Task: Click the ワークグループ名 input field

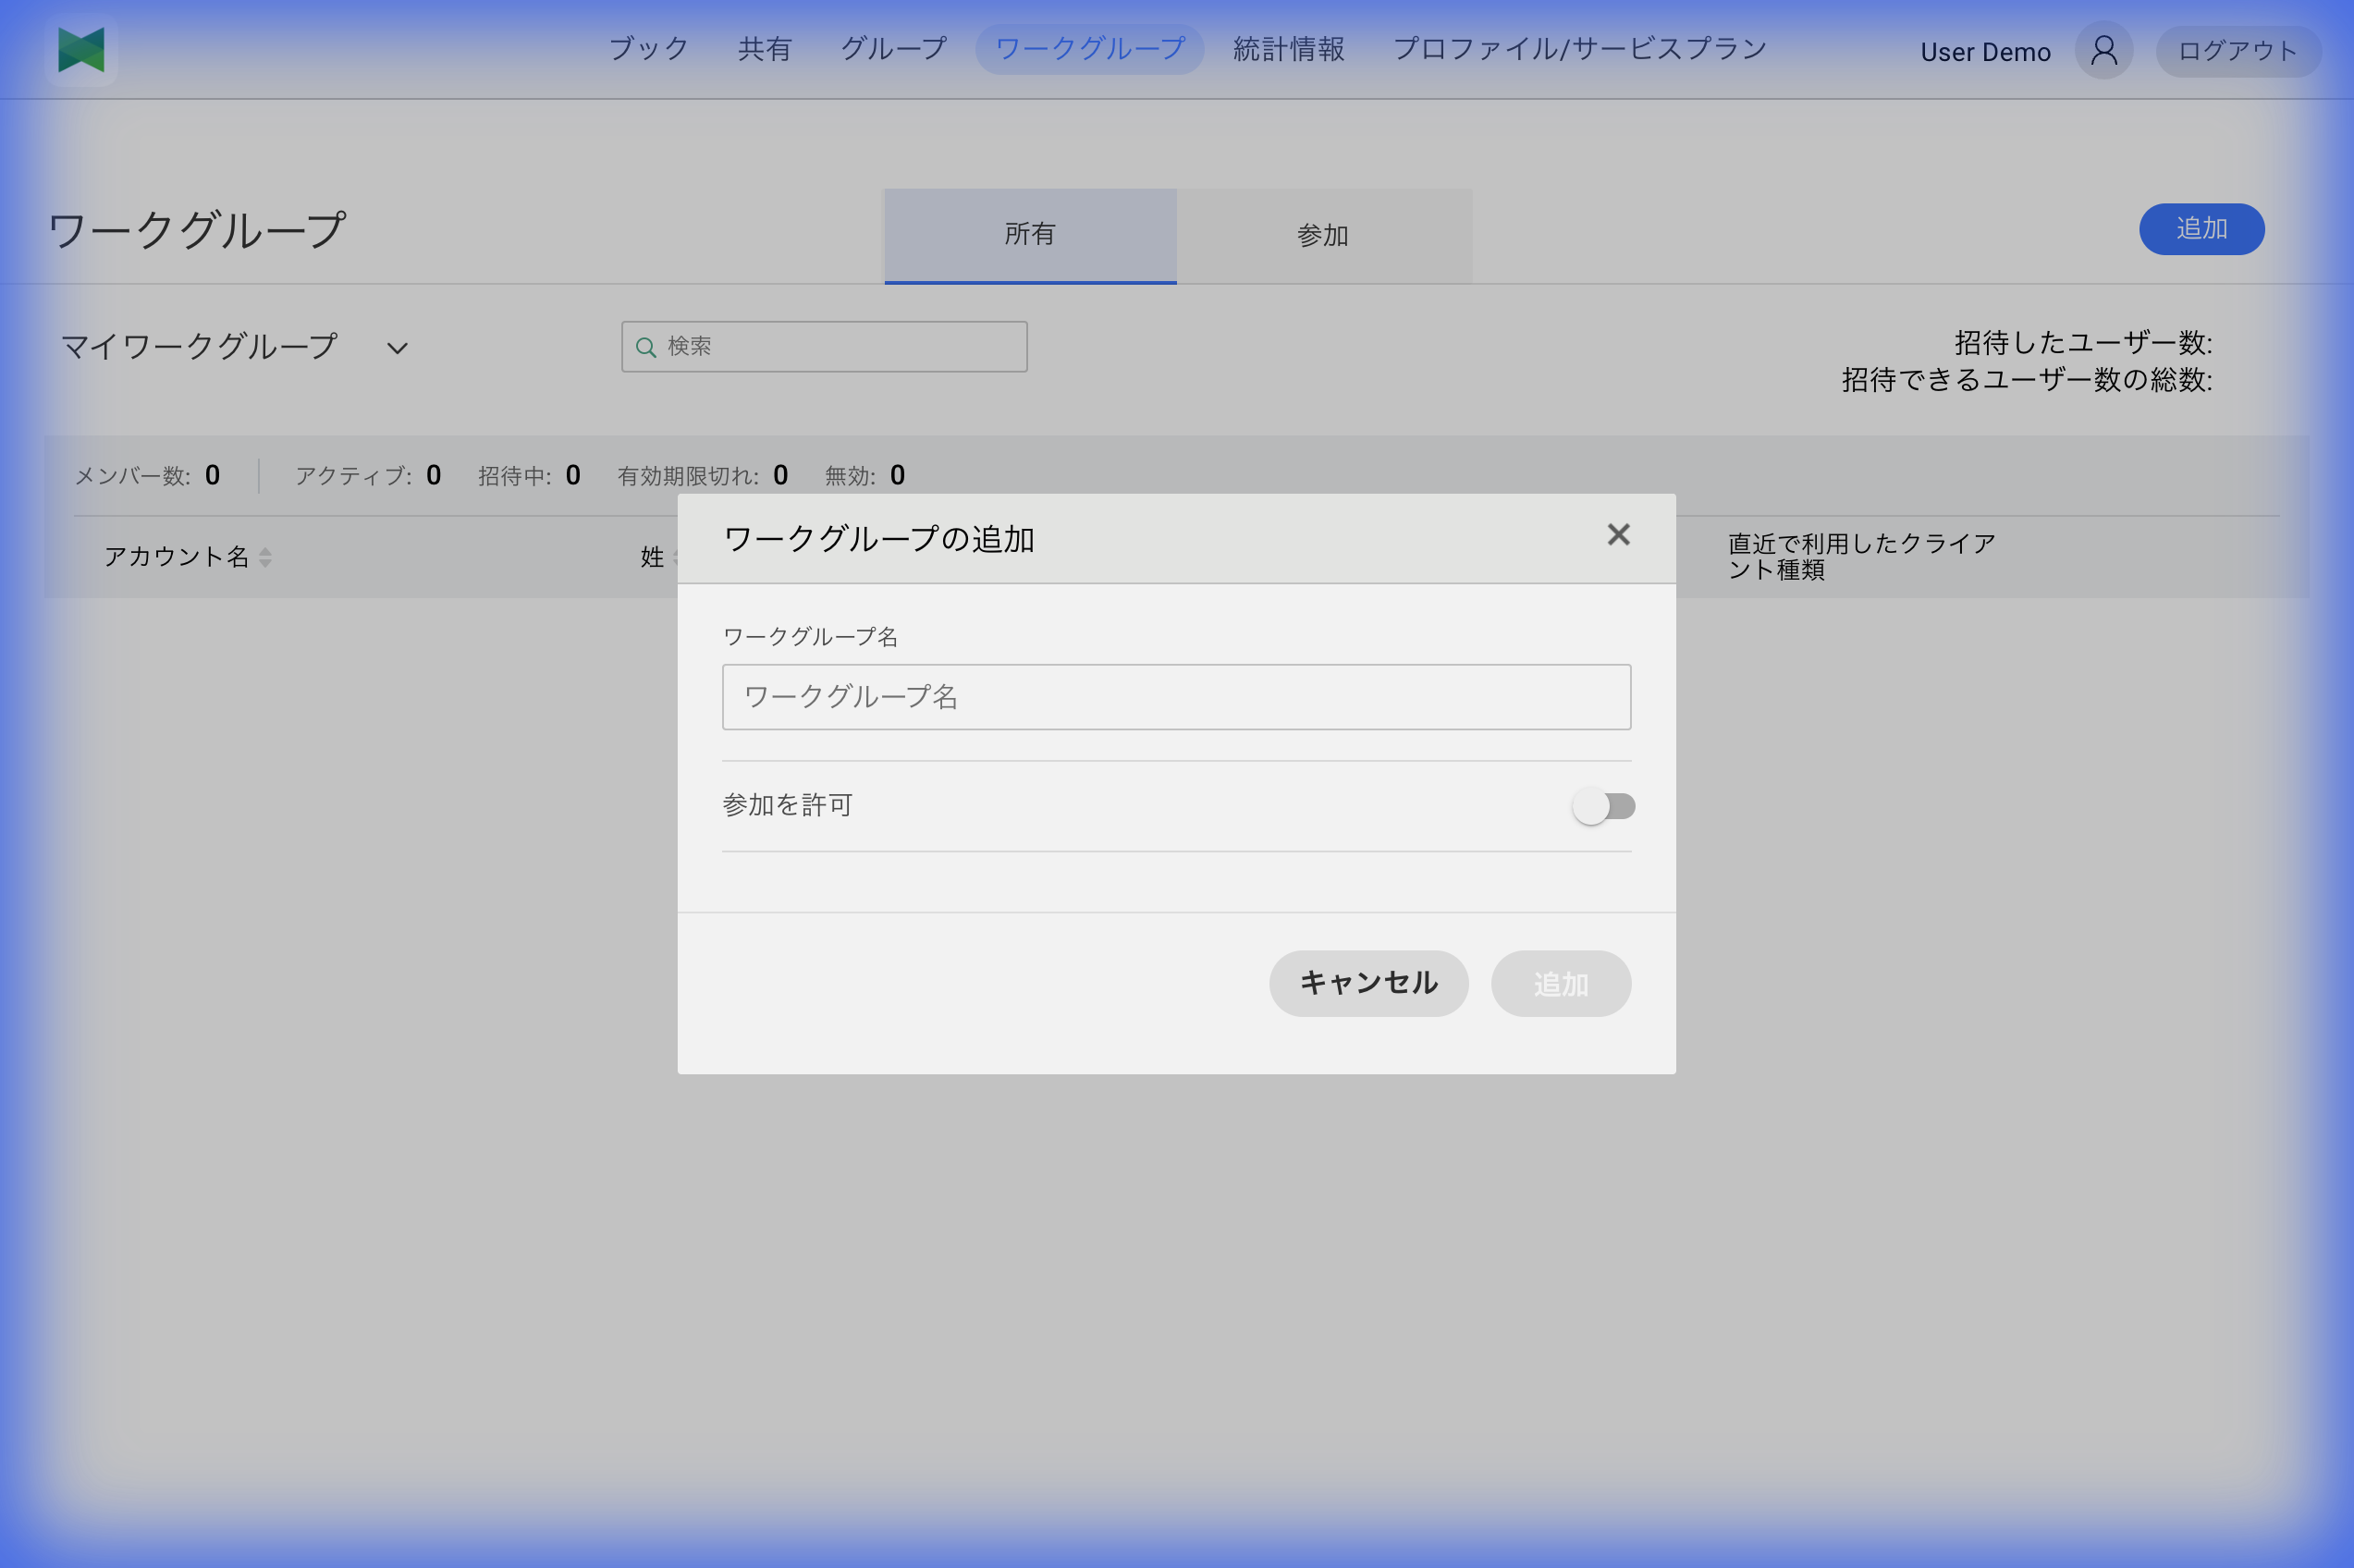Action: click(x=1175, y=697)
